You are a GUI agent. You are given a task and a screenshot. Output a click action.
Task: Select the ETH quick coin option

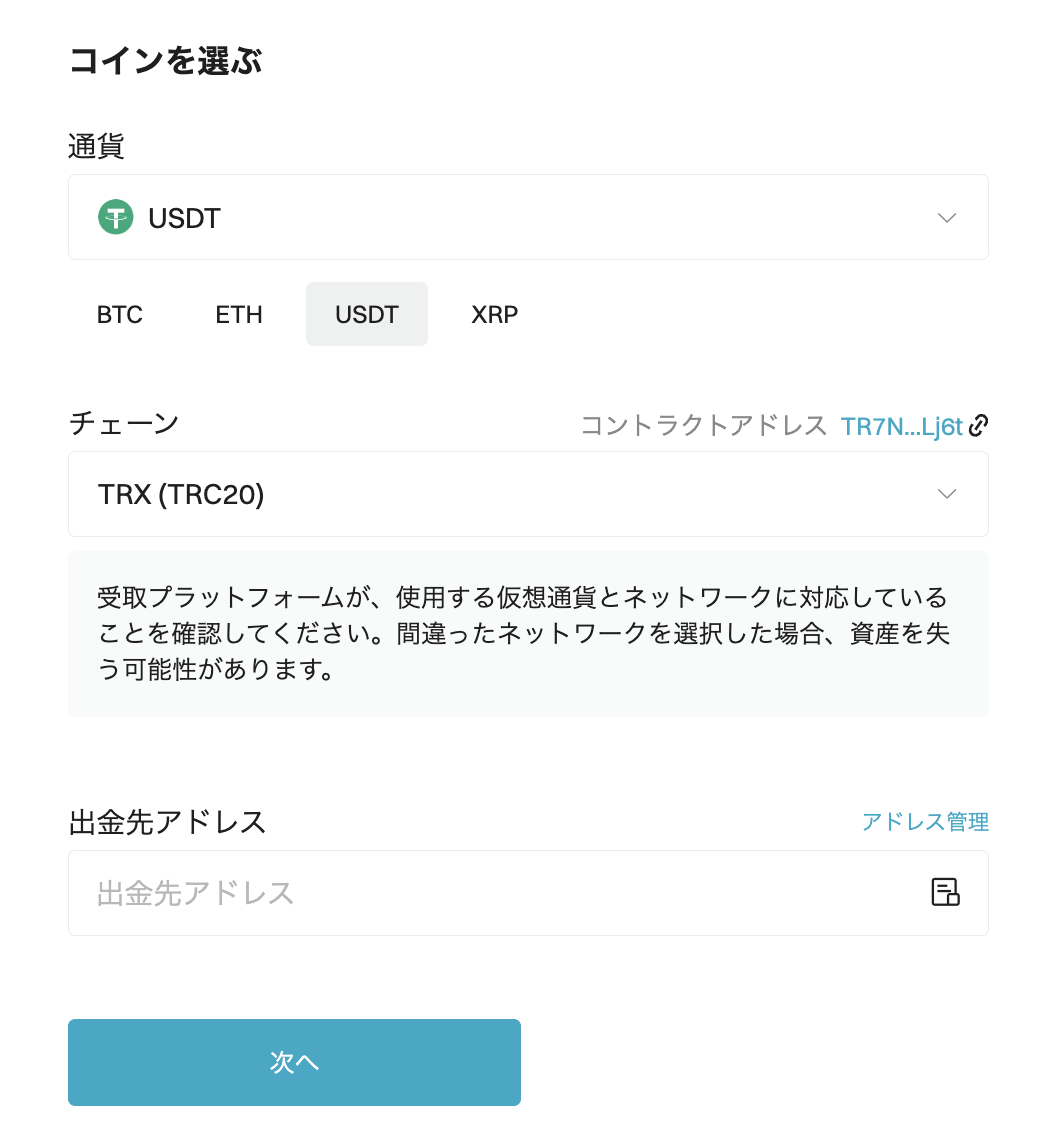point(239,315)
